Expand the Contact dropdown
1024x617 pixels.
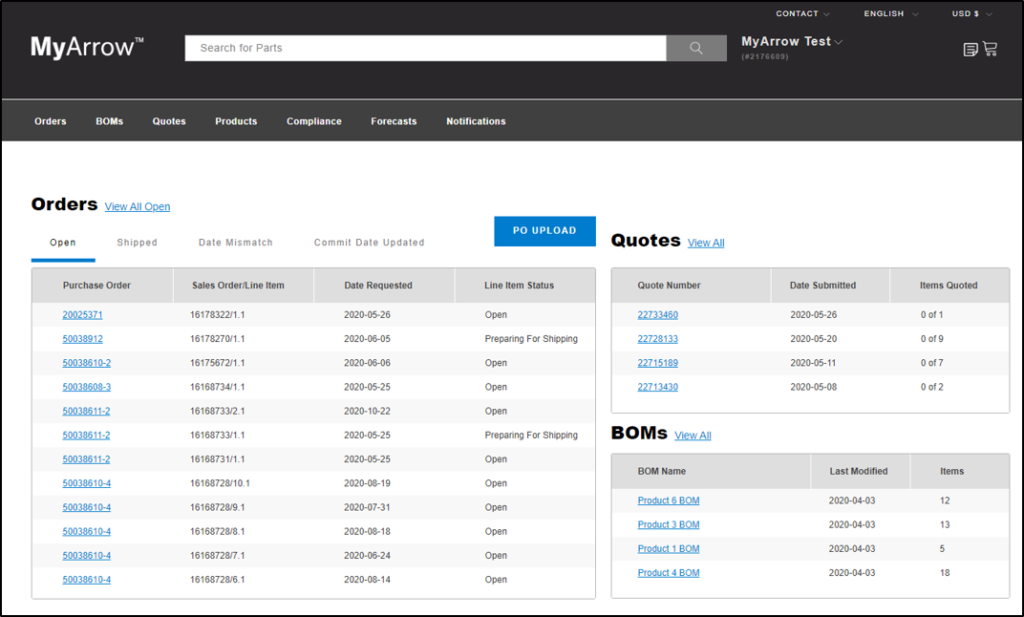[803, 14]
